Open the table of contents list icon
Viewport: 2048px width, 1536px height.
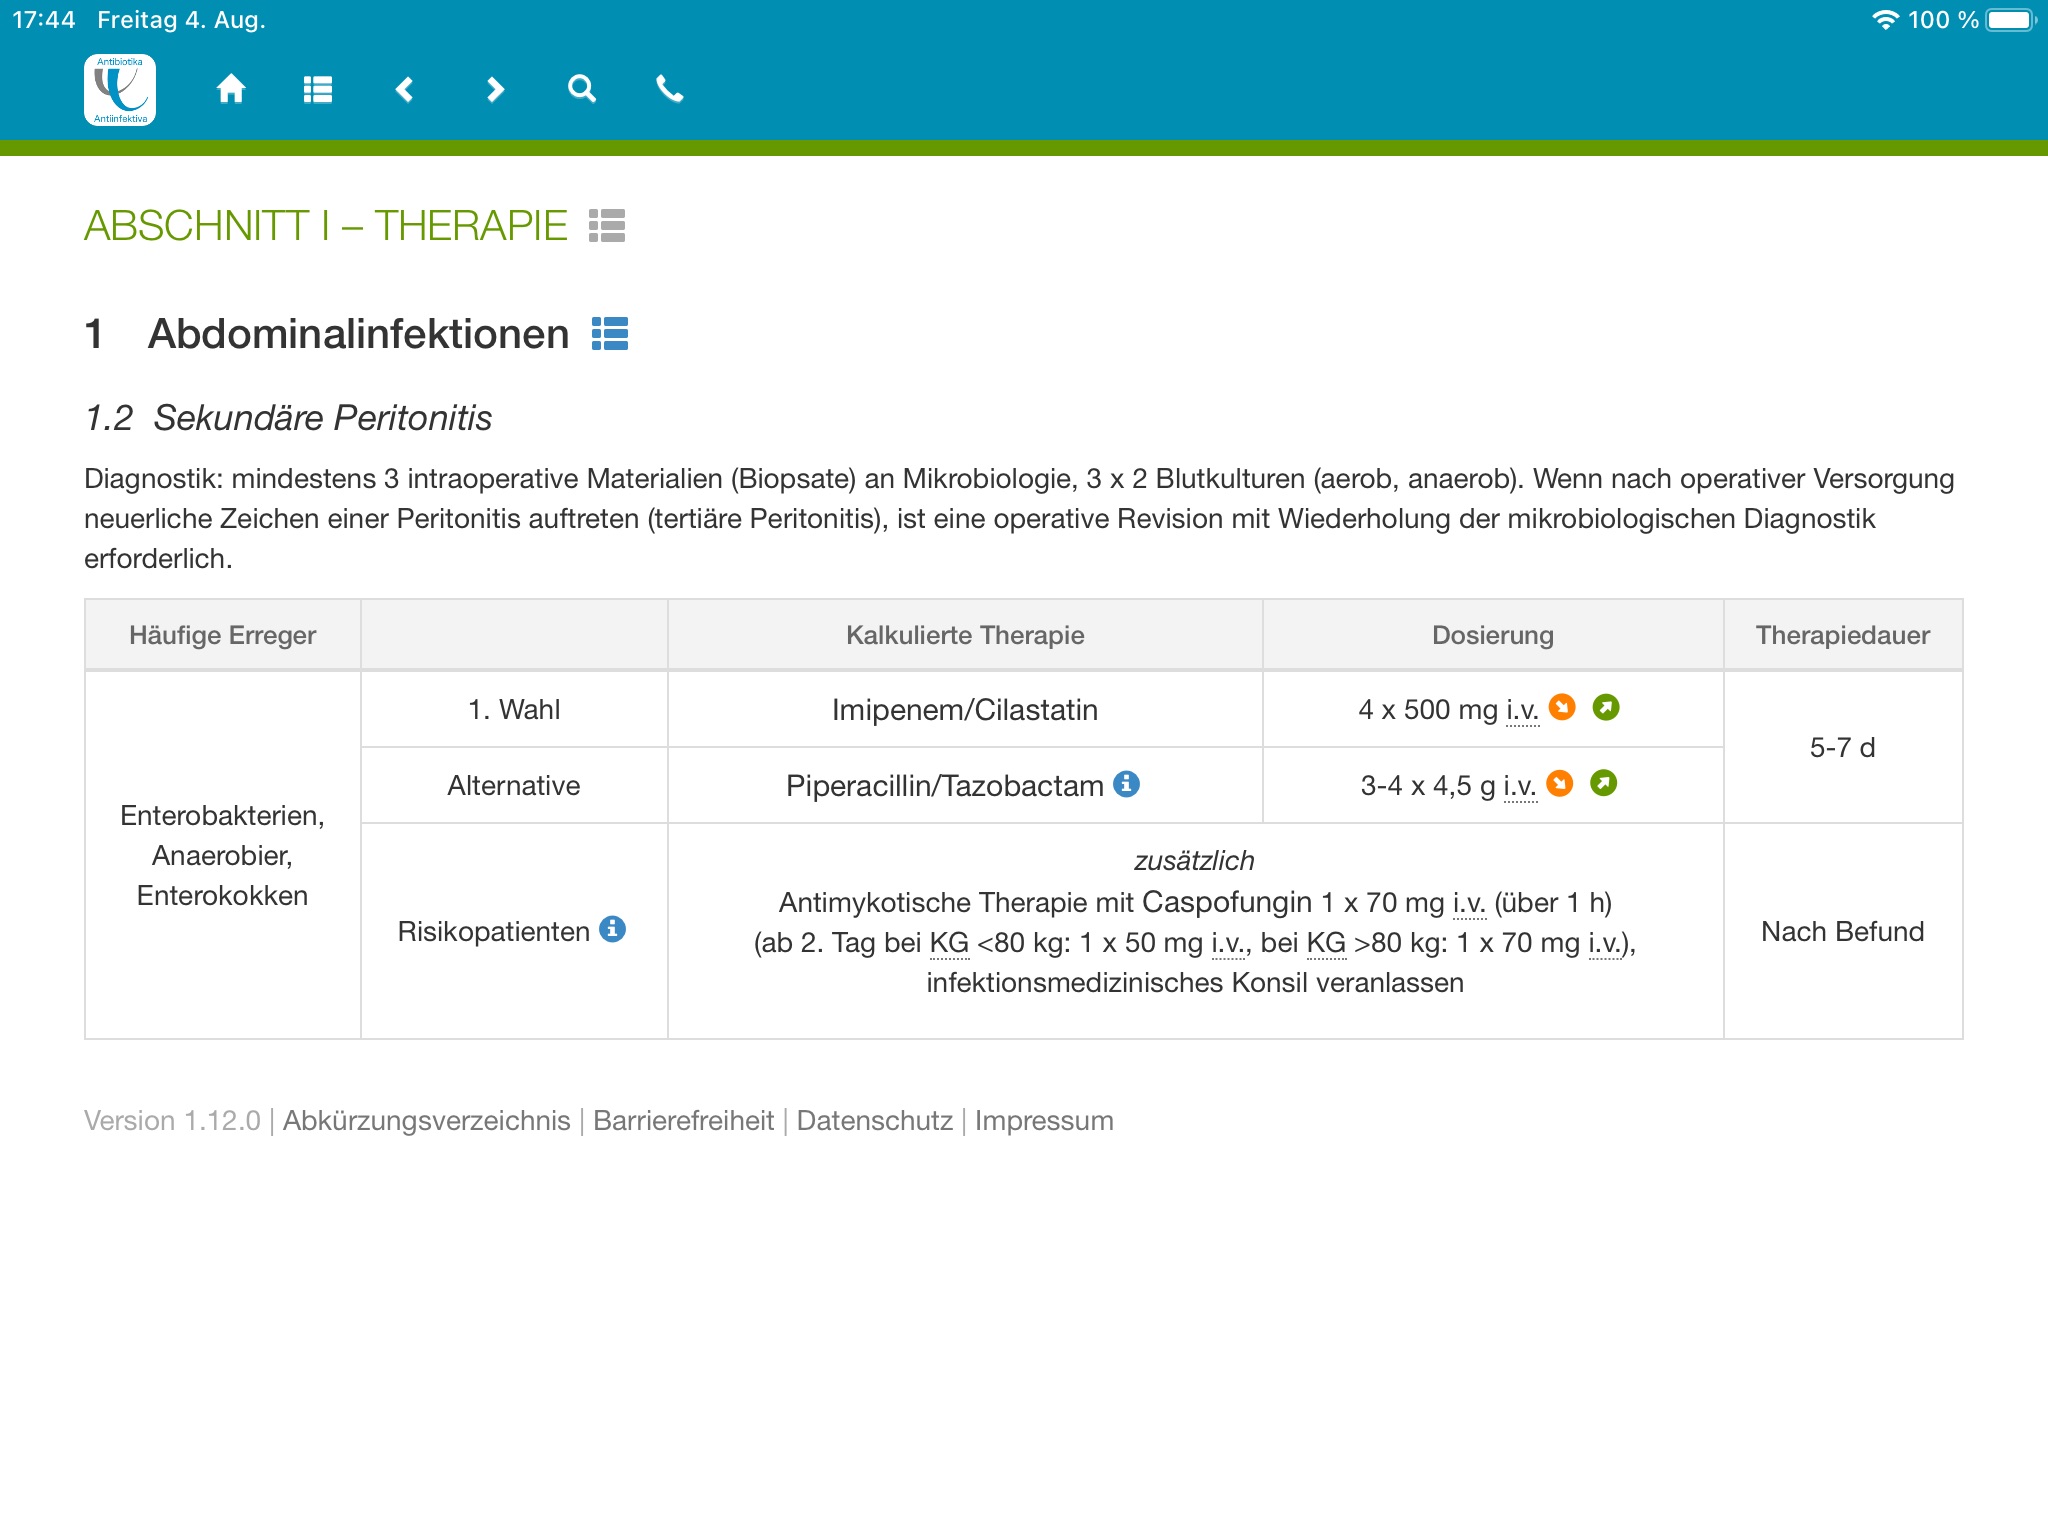[318, 90]
